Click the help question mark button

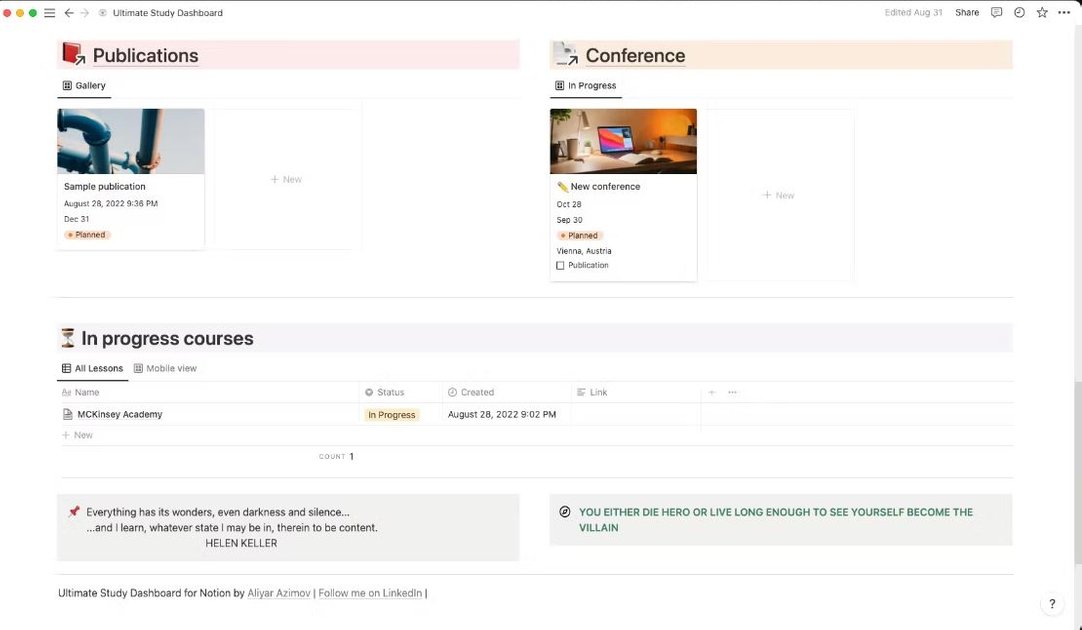(x=1051, y=604)
